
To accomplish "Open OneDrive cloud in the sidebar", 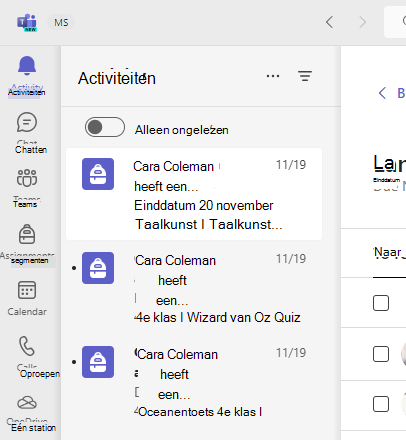I will 27,413.
